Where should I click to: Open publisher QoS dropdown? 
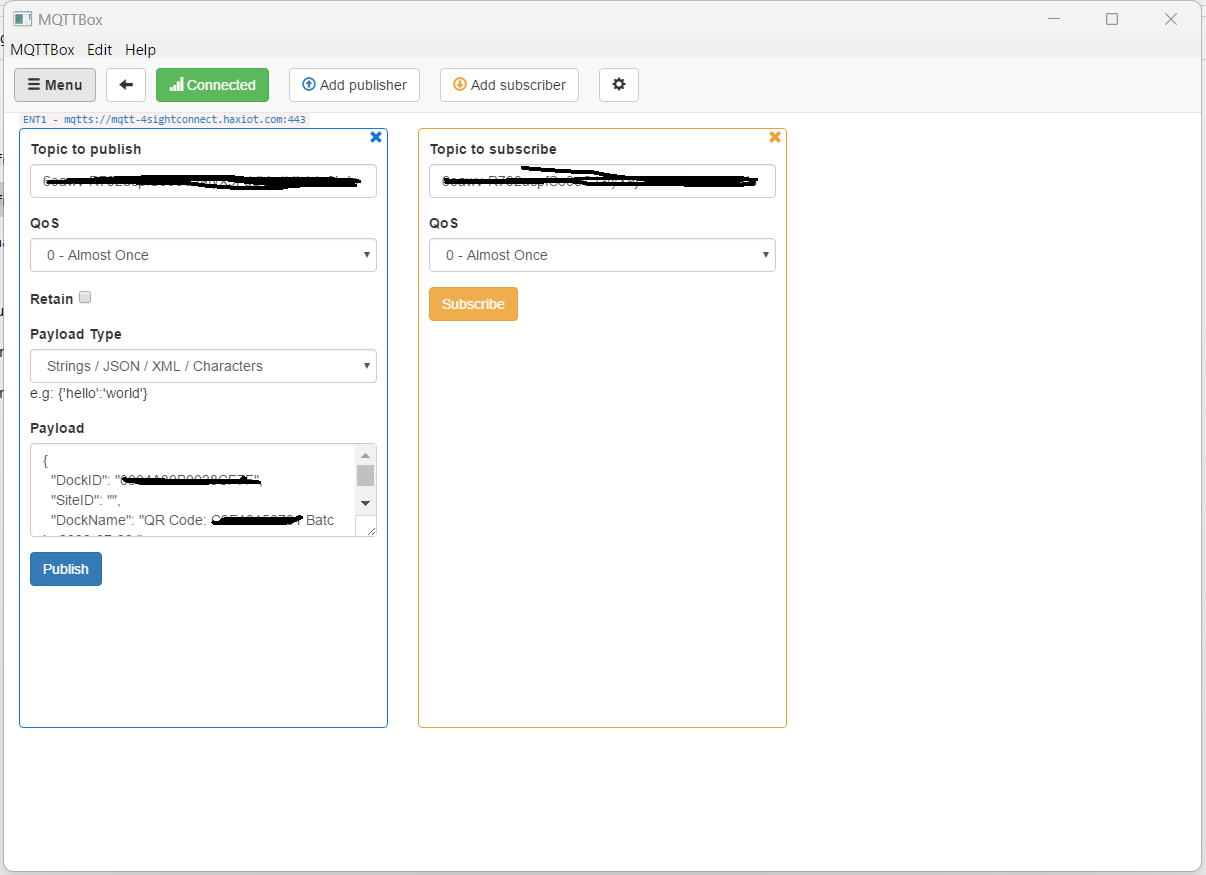click(x=203, y=255)
